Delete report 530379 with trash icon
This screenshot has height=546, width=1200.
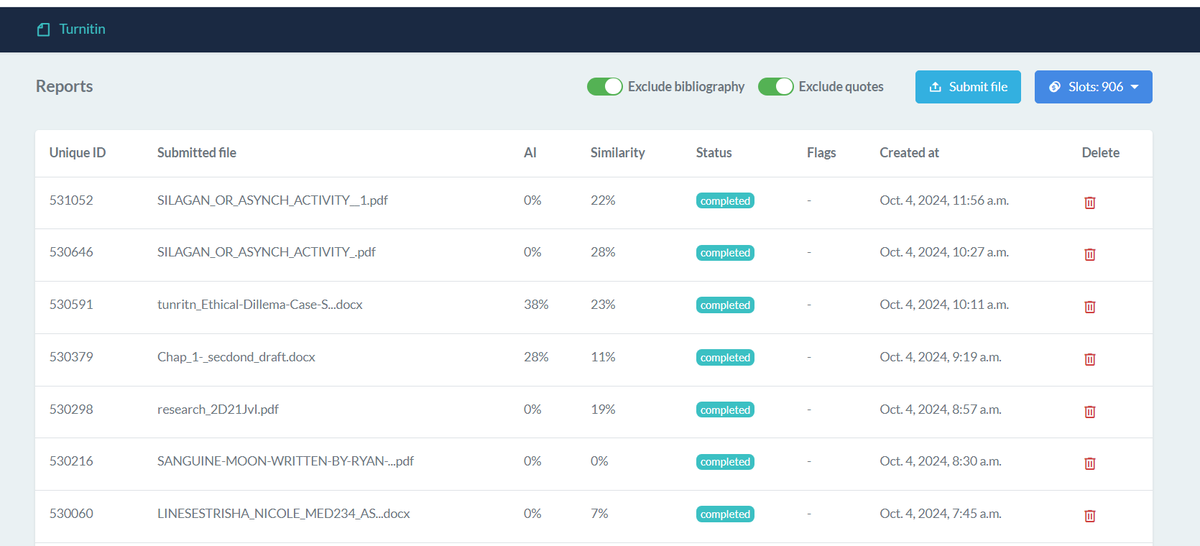pos(1090,358)
